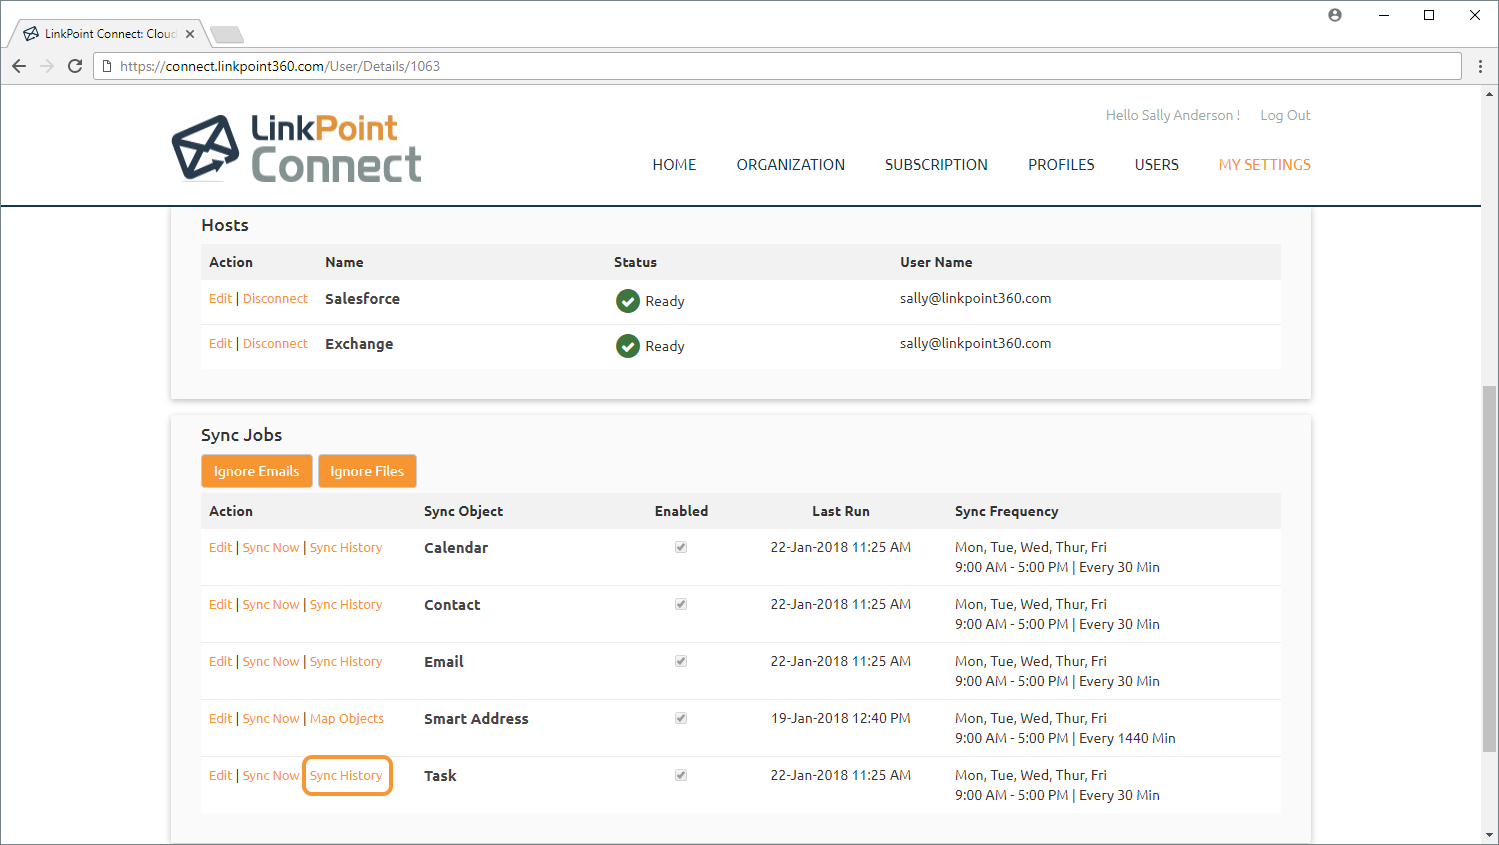
Task: Sync Now for the Contact job
Action: (271, 605)
